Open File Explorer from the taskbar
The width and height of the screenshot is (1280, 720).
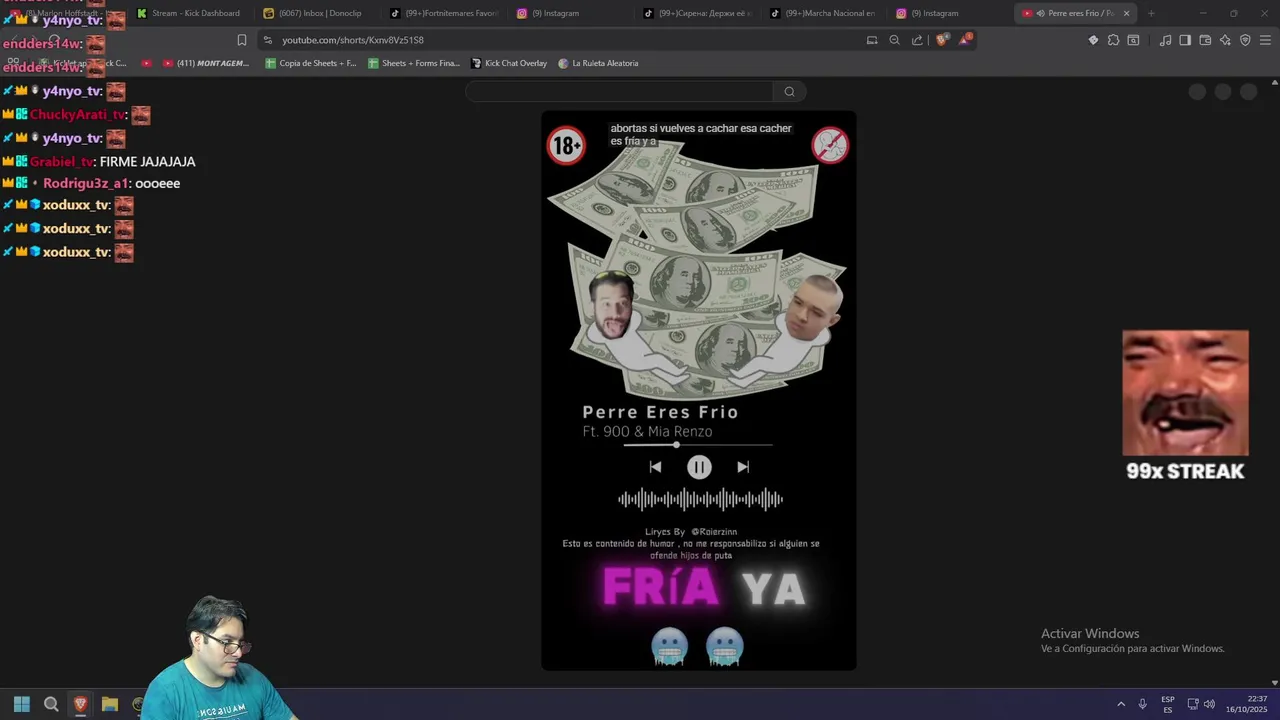pyautogui.click(x=110, y=704)
